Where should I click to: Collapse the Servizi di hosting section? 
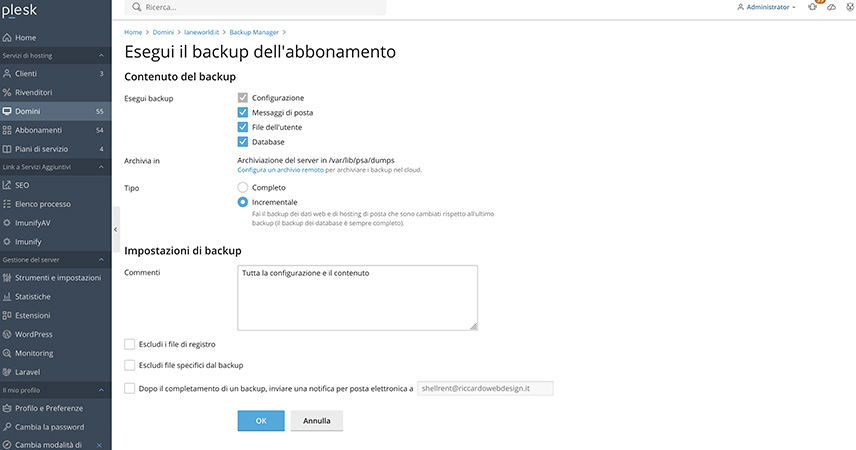click(103, 56)
